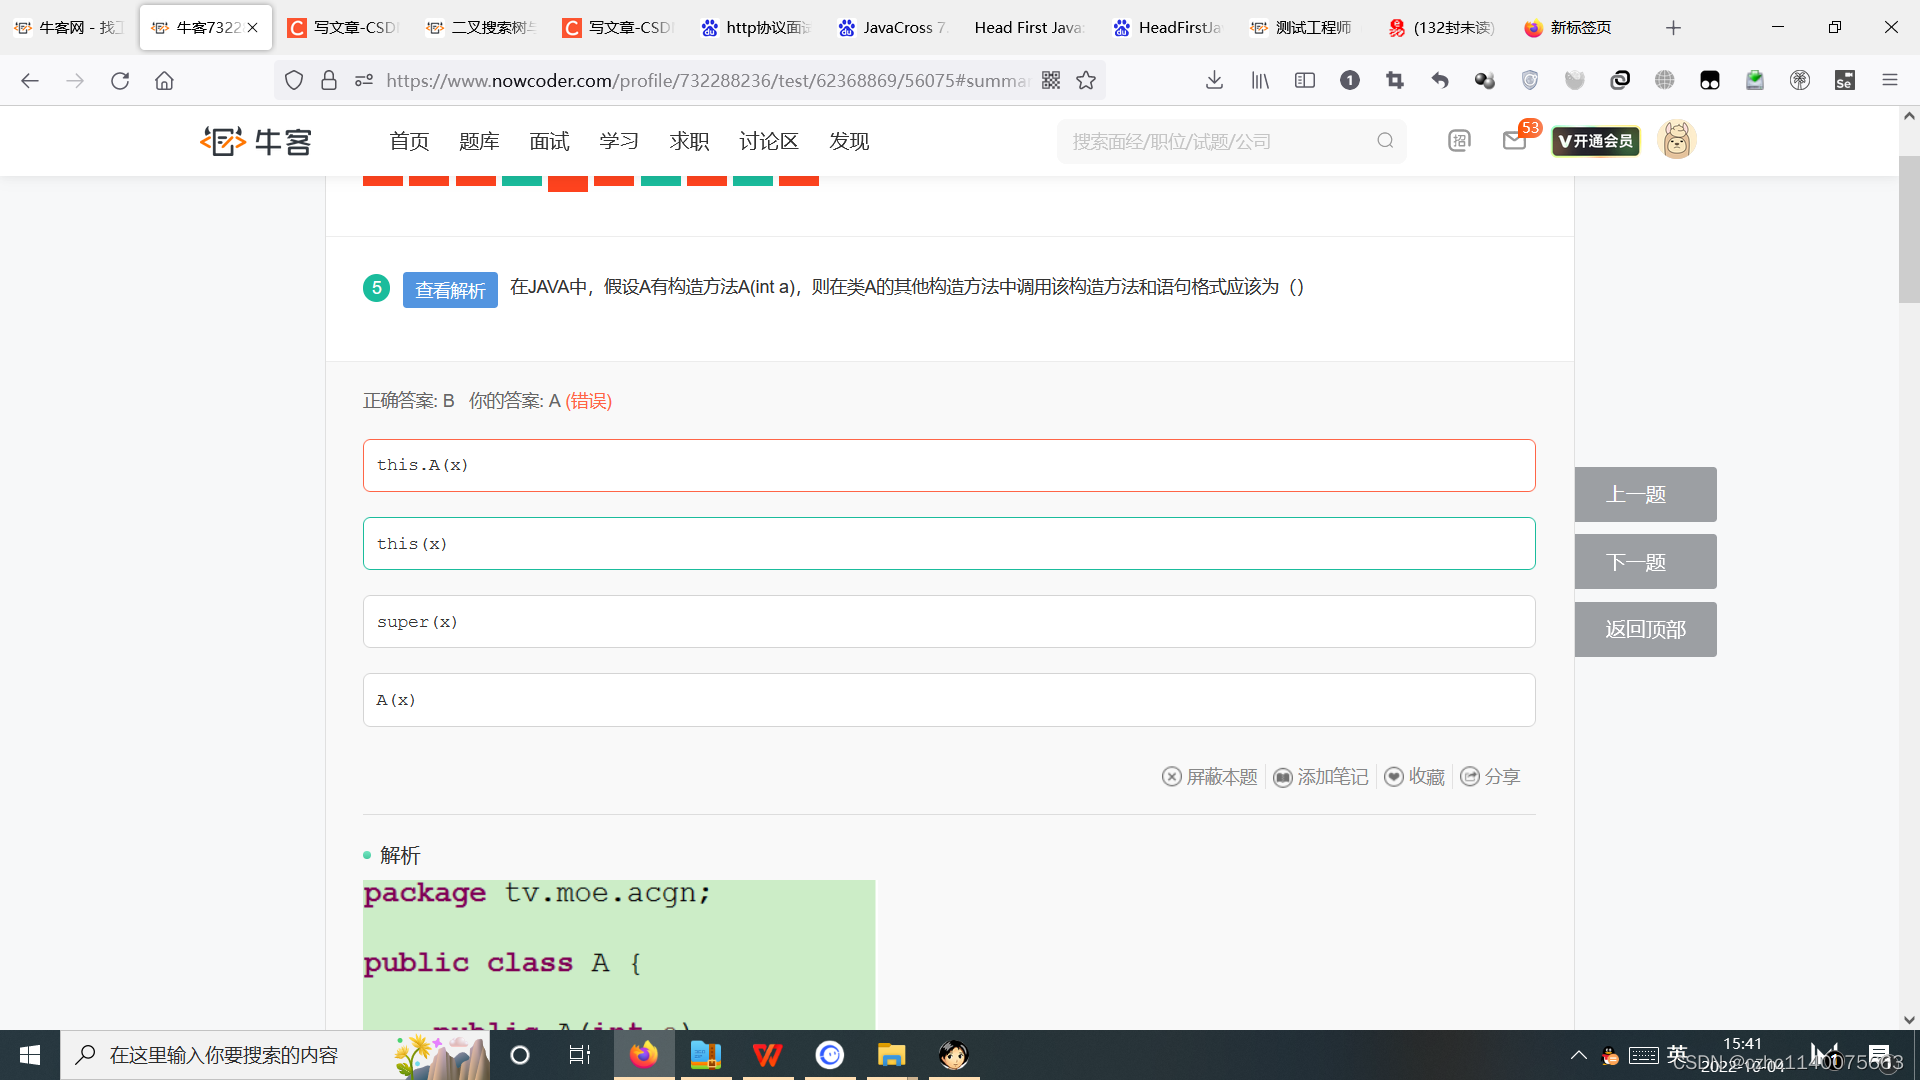Click the search magnifier on Nowcoder
Screen dimensions: 1920x1080
(x=1385, y=141)
